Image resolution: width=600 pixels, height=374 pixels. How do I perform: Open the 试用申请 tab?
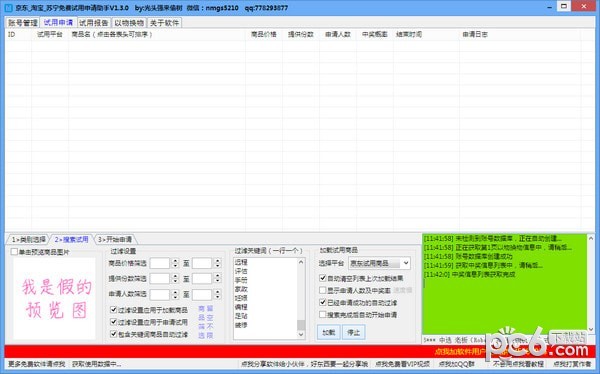(58, 23)
